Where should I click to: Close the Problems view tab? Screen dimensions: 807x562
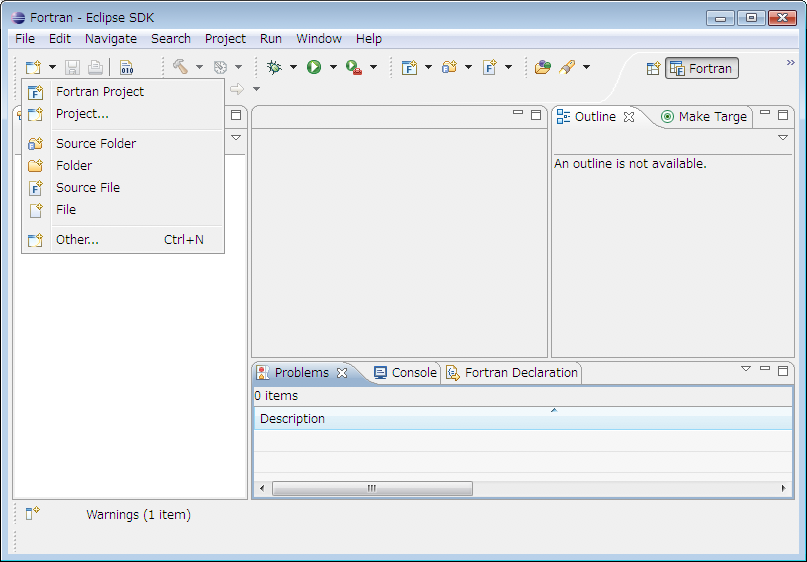click(342, 373)
